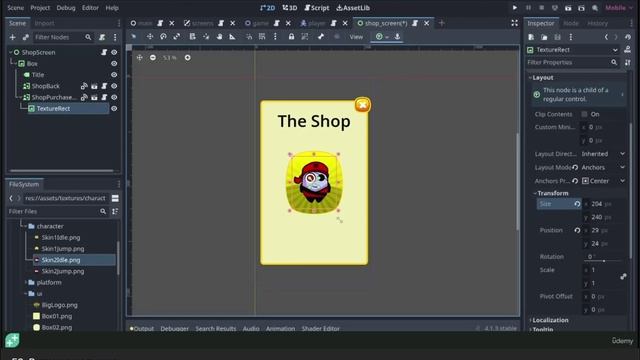
Task: Add a new node to the scene
Action: tap(13, 37)
